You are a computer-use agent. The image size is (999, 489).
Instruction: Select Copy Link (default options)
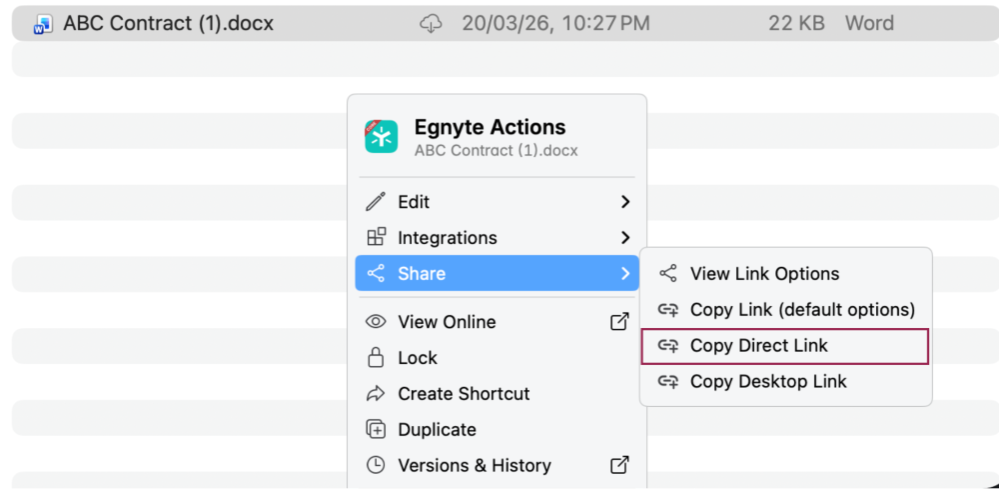[x=786, y=310]
